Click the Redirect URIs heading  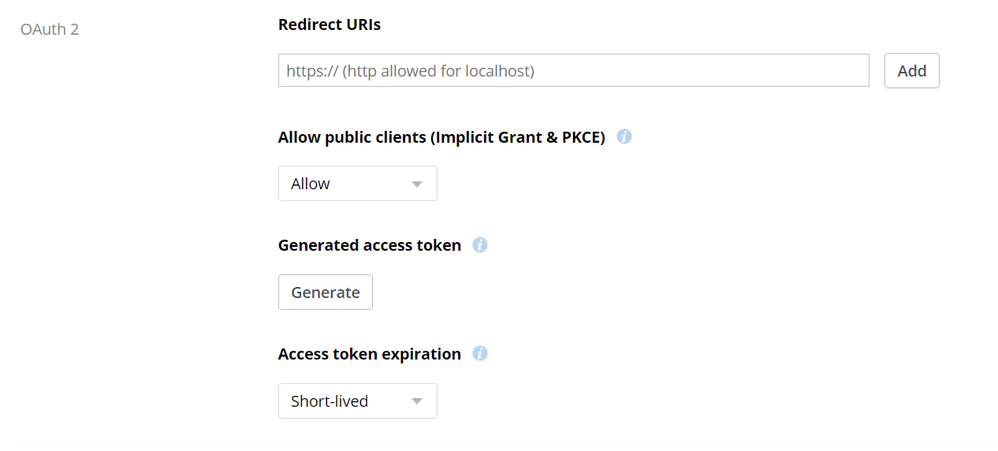coord(329,25)
